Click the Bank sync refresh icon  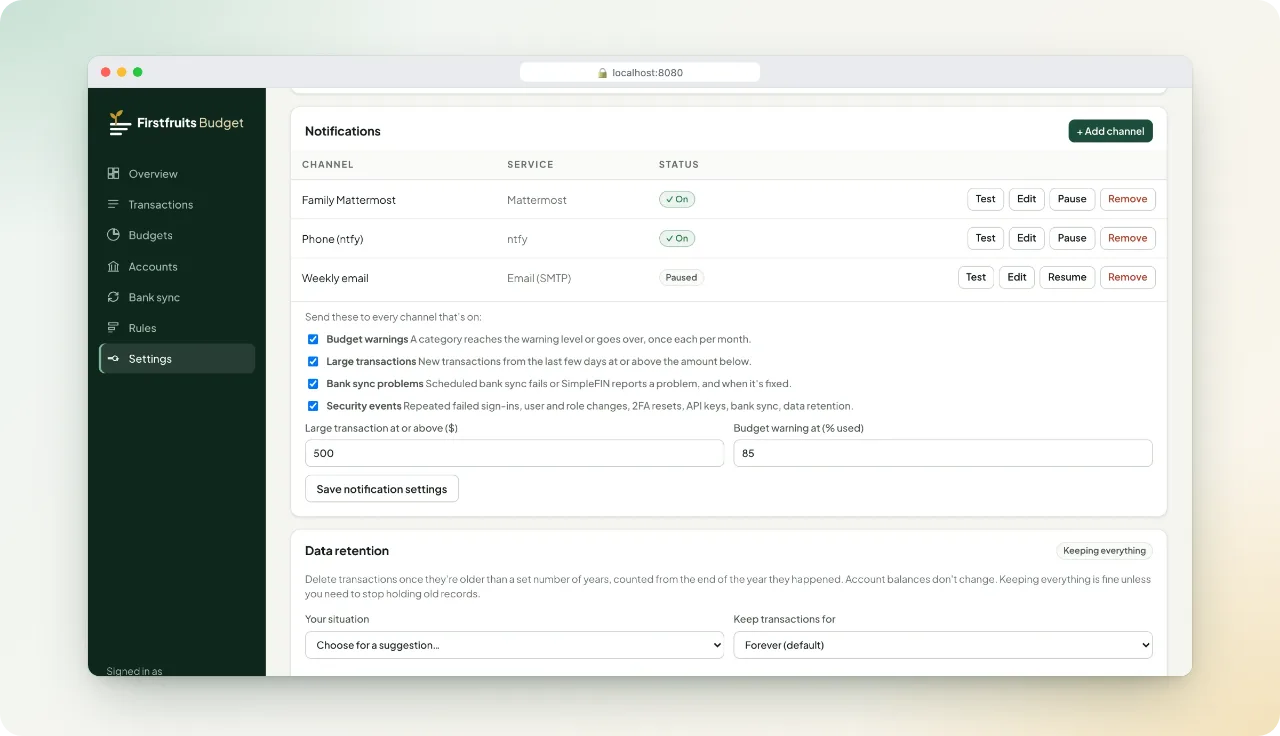pos(113,297)
